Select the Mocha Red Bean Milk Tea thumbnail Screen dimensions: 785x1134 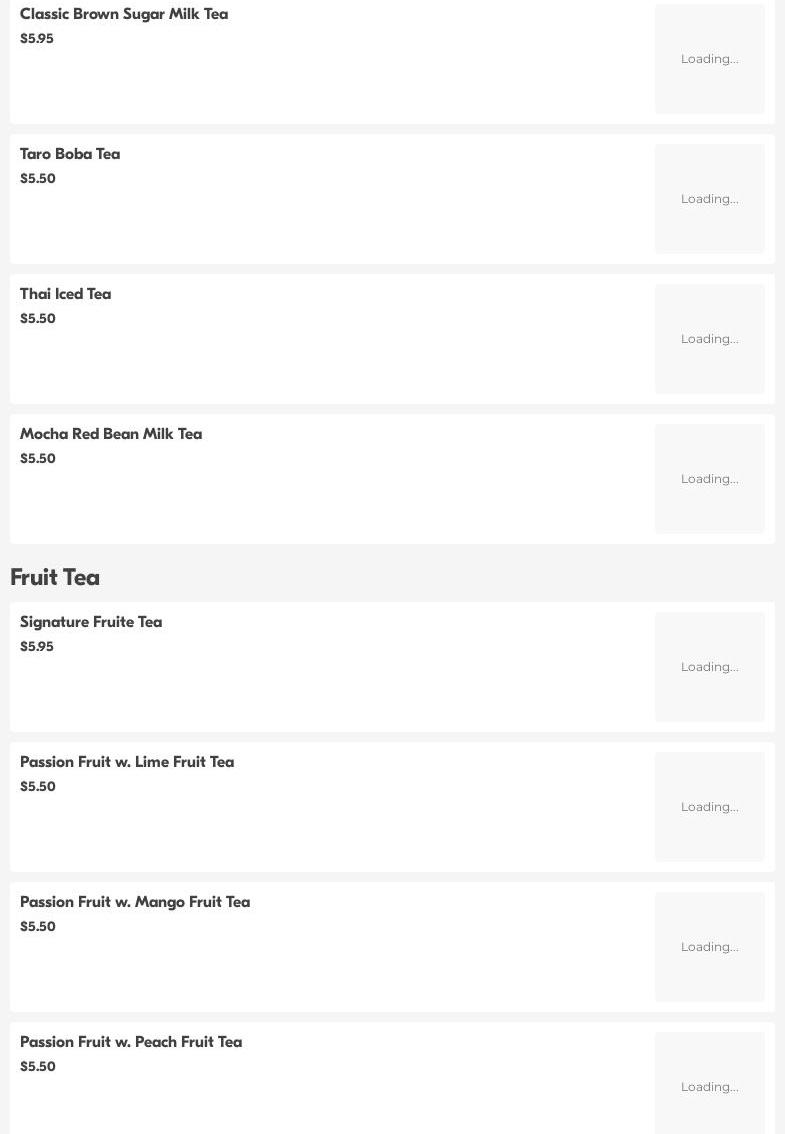709,479
